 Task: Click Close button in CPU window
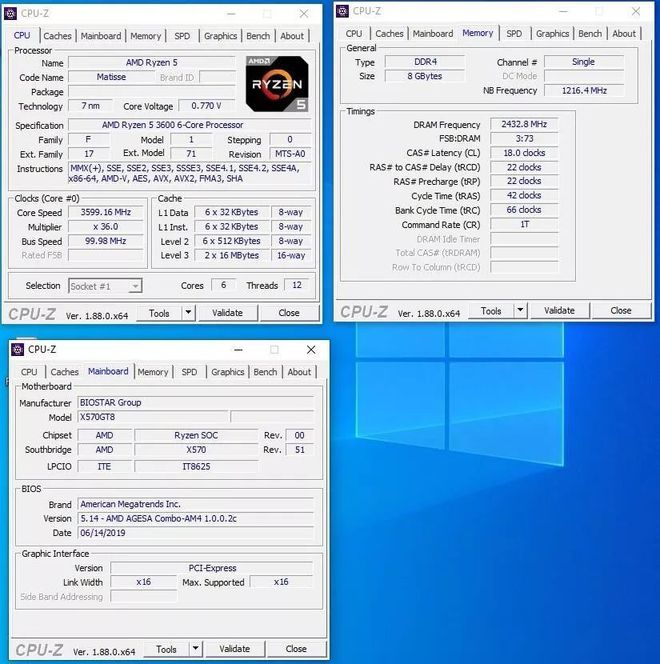289,313
